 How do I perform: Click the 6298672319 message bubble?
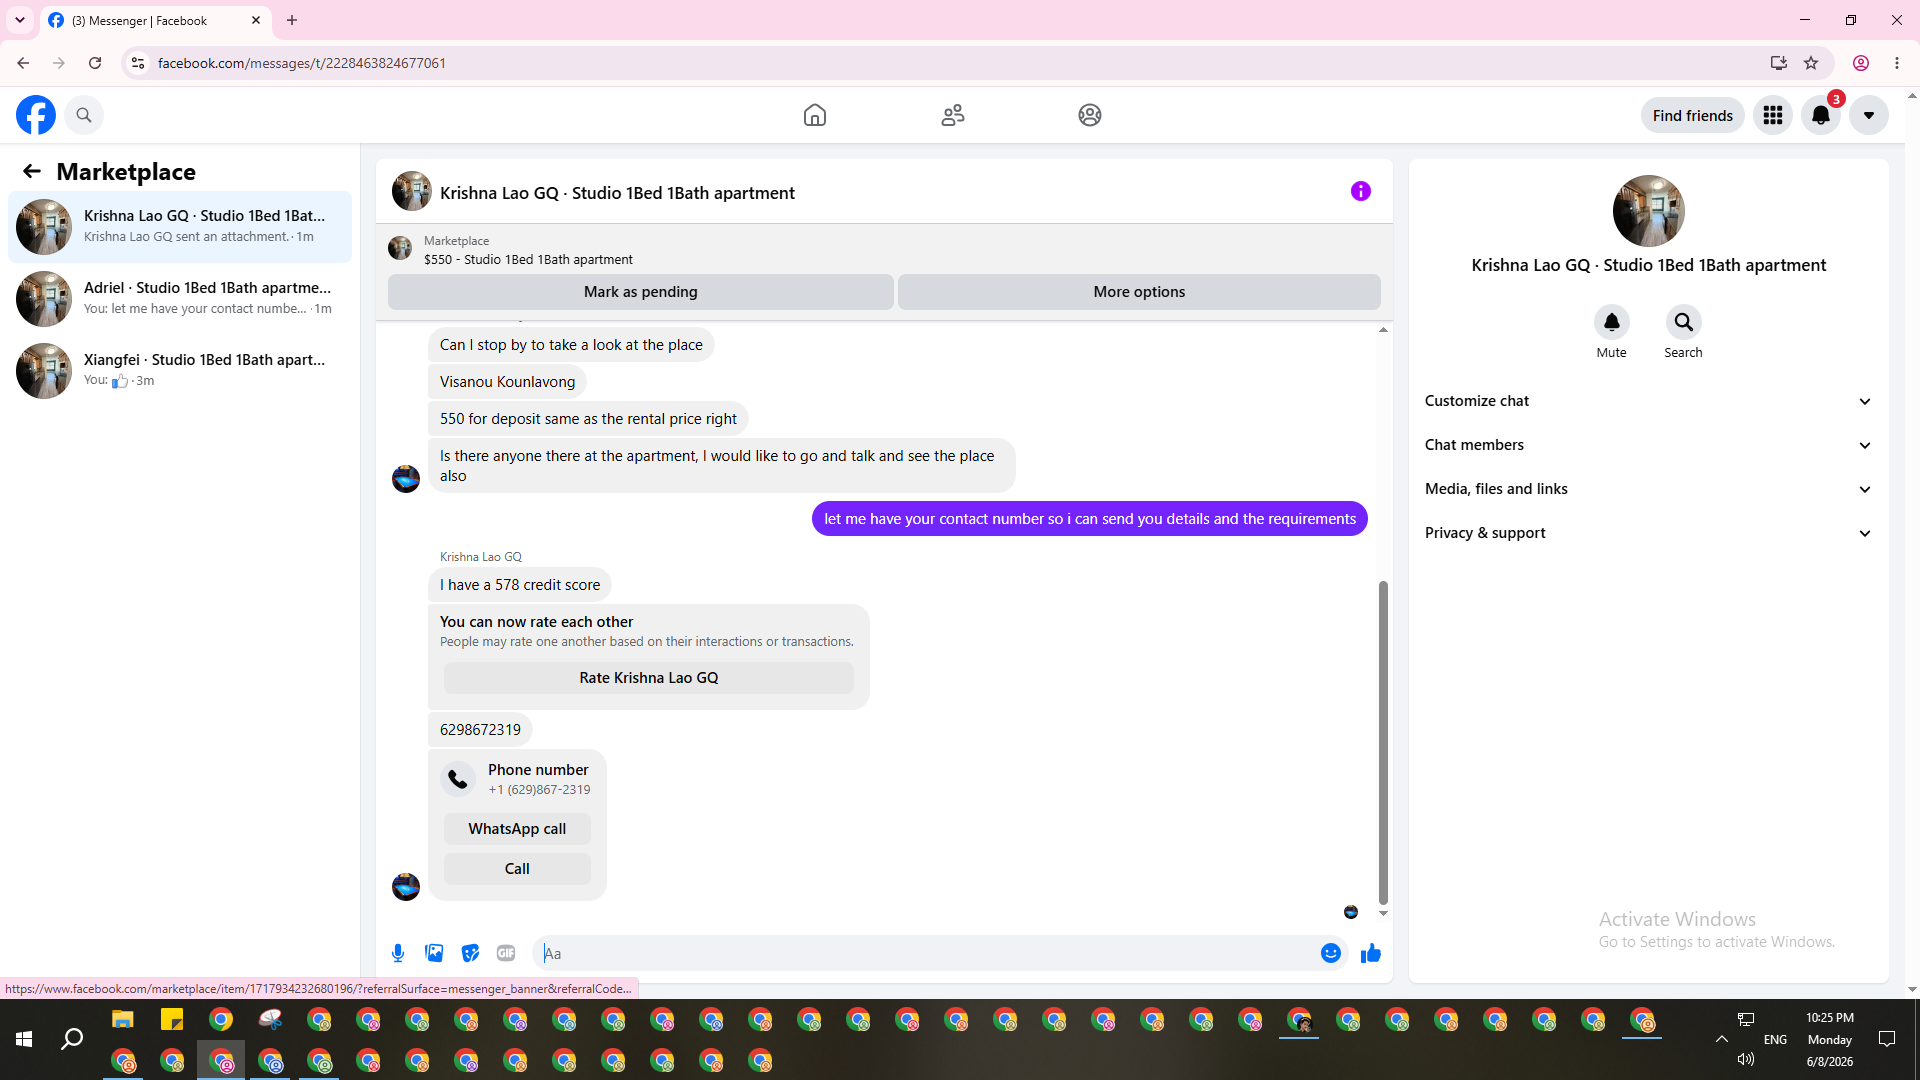point(480,730)
